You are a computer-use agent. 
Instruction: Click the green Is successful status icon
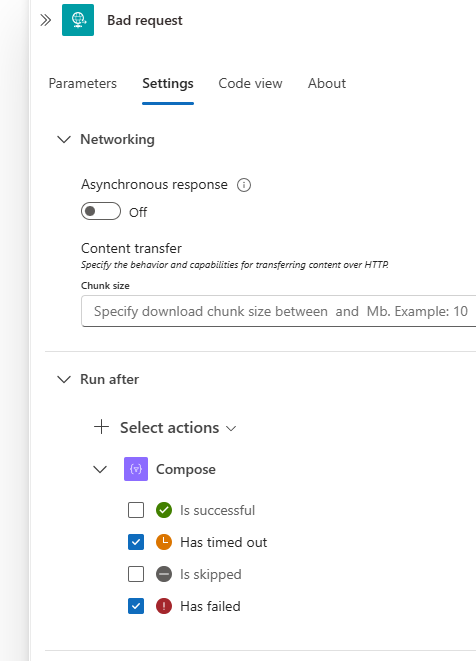pos(164,510)
